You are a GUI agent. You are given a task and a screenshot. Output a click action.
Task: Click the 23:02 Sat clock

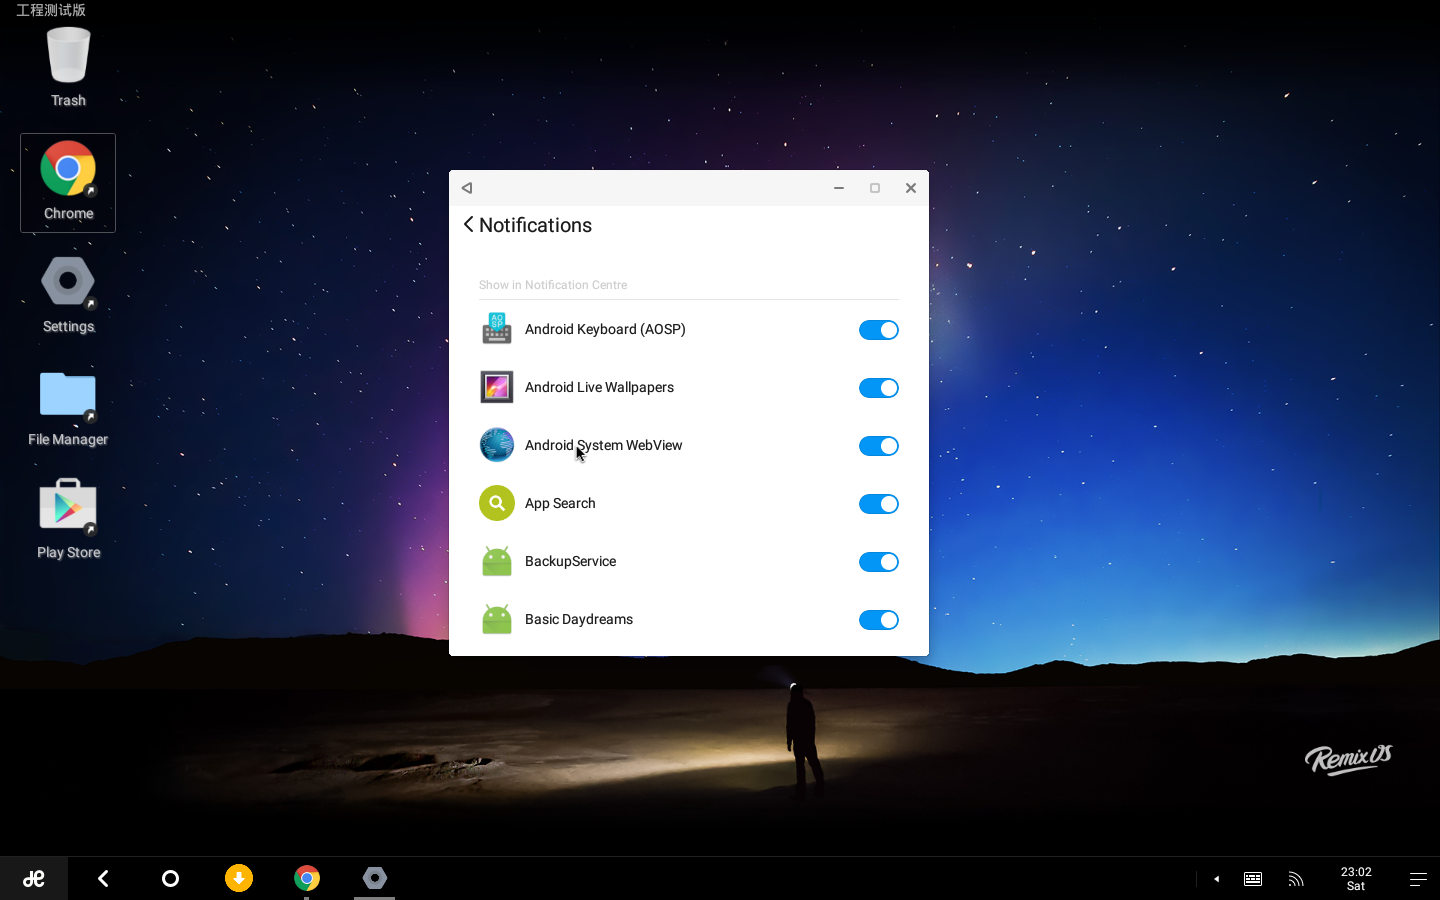pos(1356,878)
